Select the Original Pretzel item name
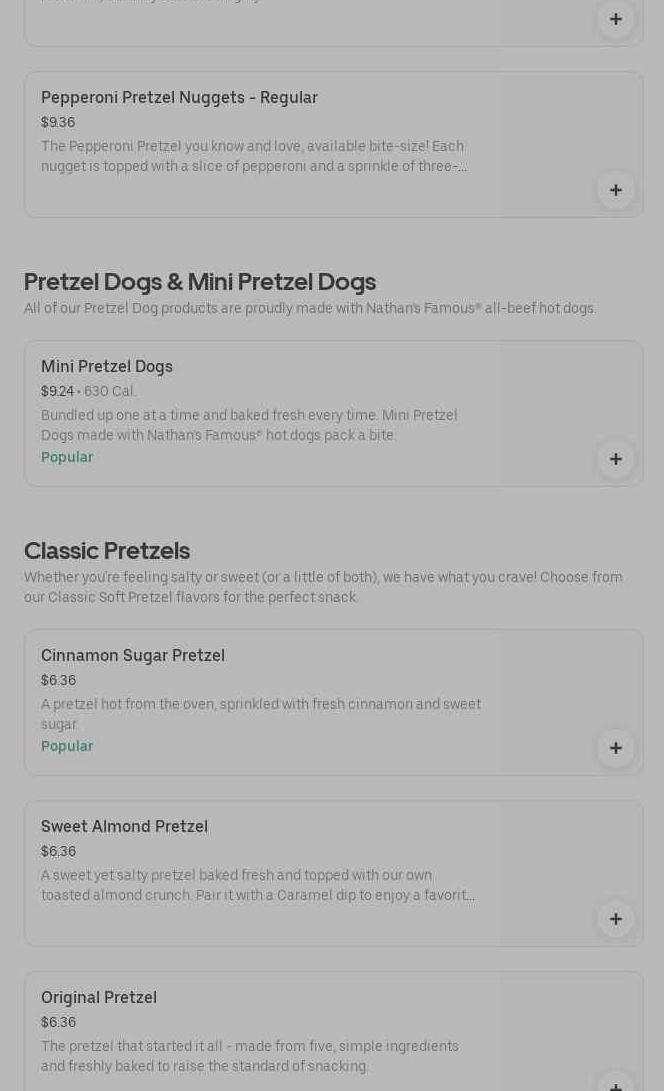The height and width of the screenshot is (1091, 664). coord(99,998)
